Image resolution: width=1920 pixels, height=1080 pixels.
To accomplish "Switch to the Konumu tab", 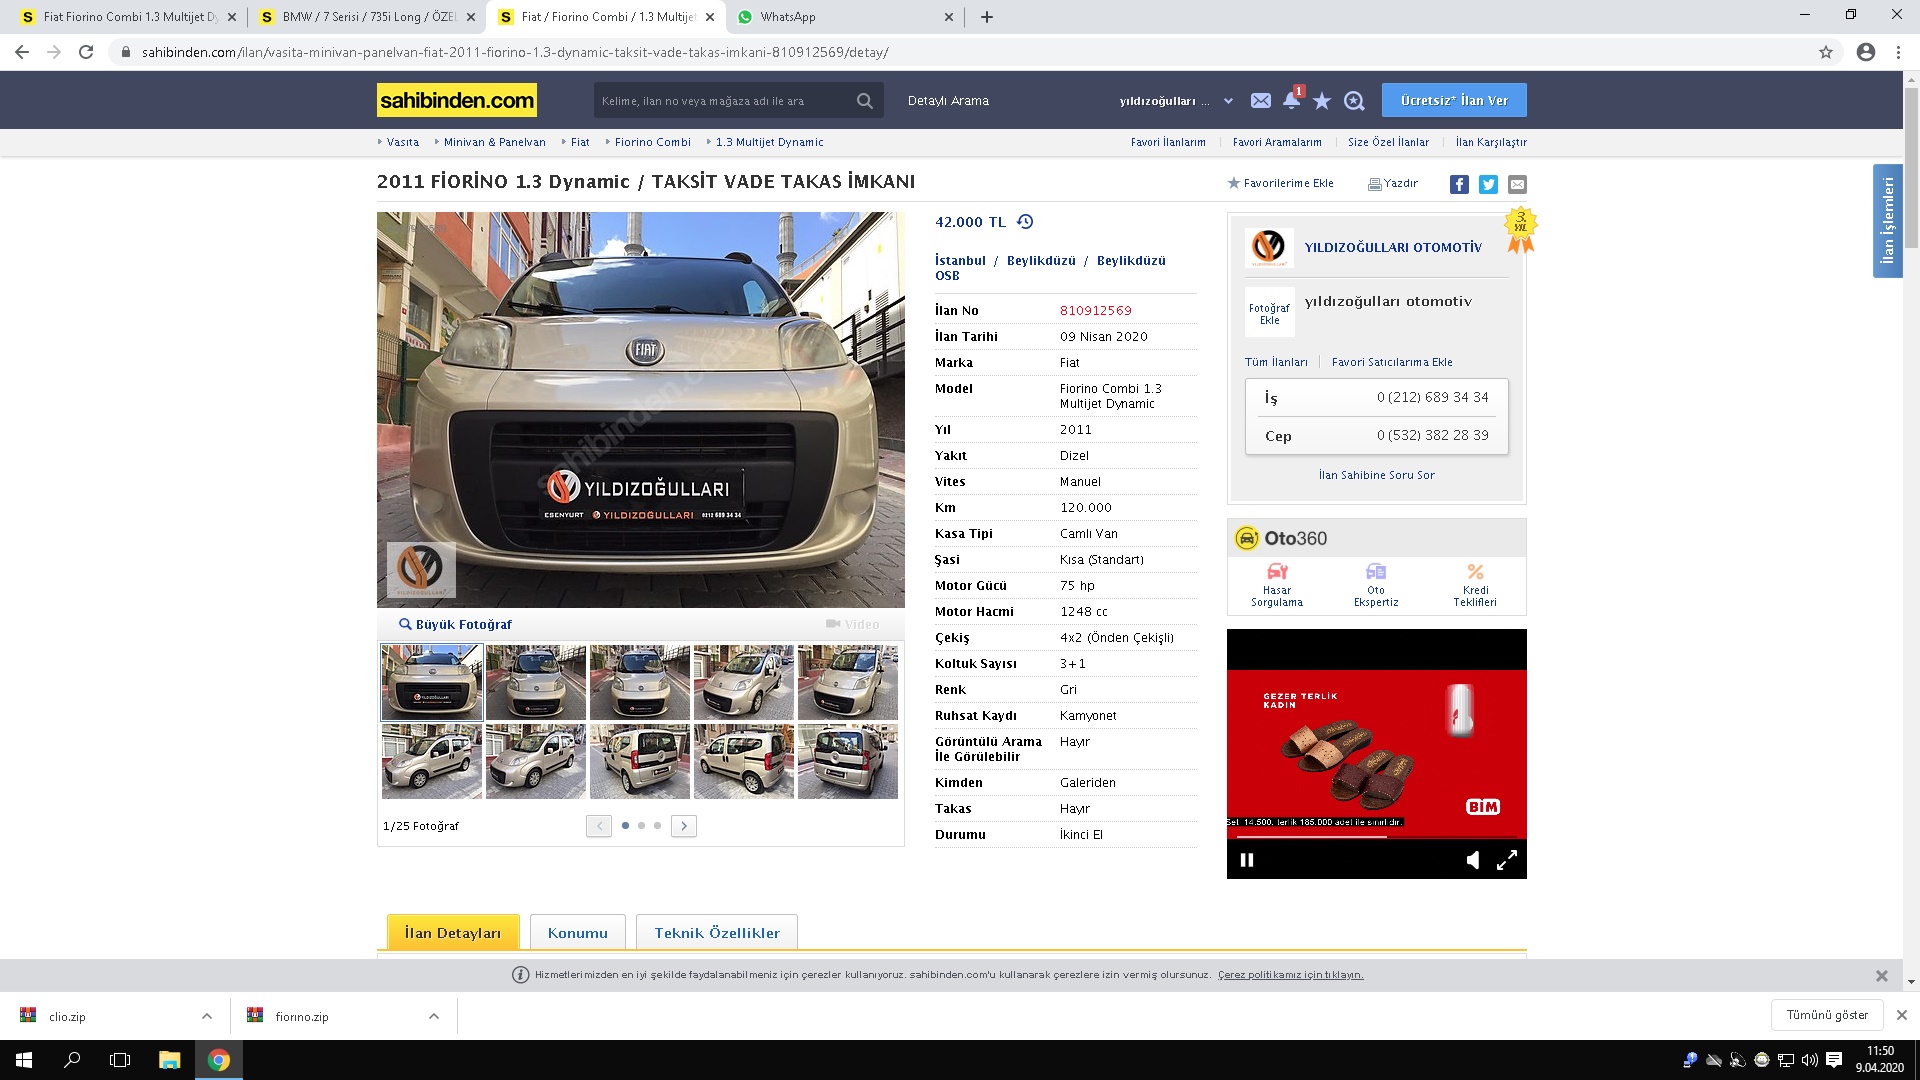I will click(x=577, y=933).
